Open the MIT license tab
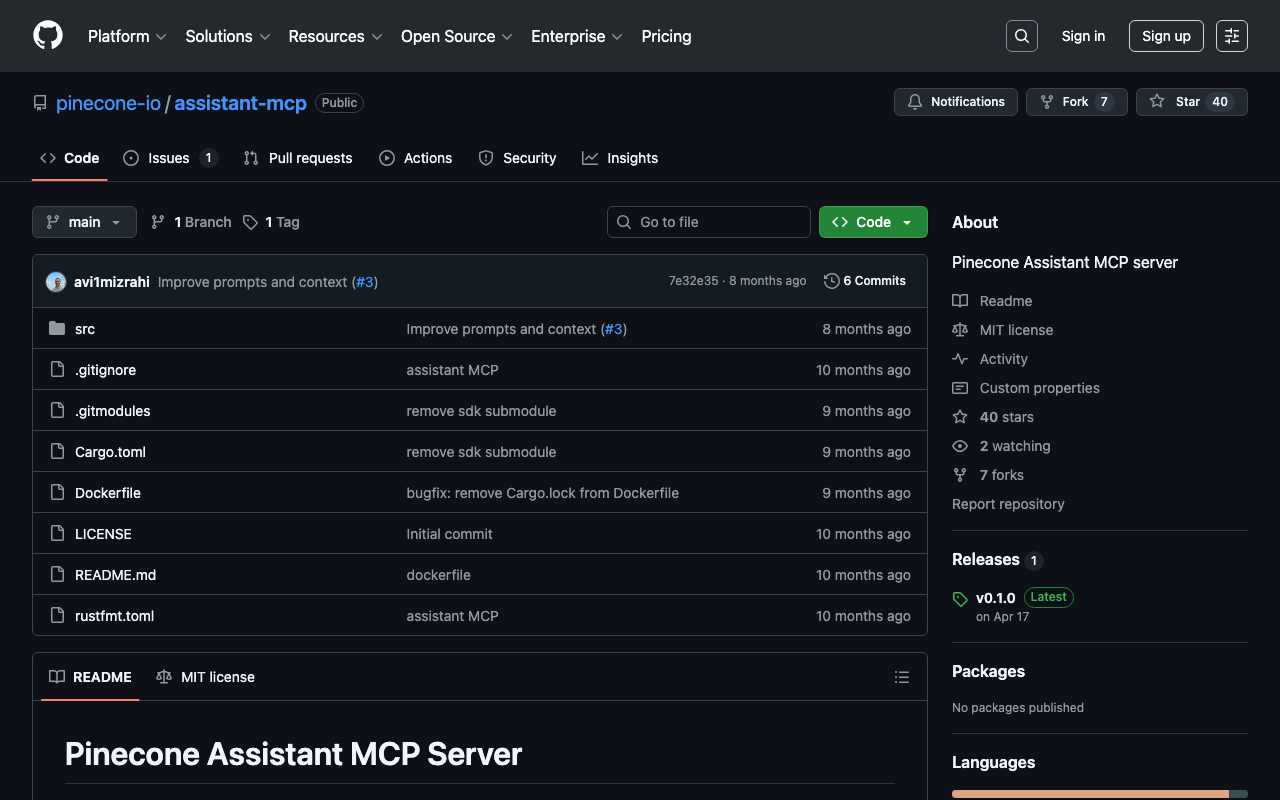1280x800 pixels. 206,677
